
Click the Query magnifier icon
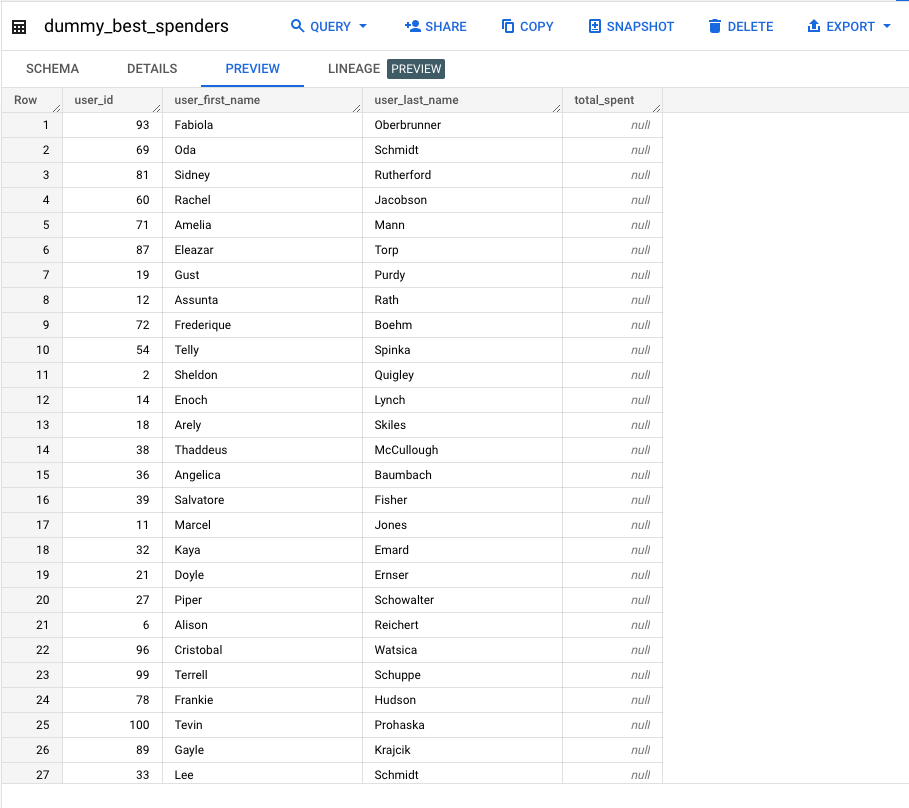click(x=297, y=26)
